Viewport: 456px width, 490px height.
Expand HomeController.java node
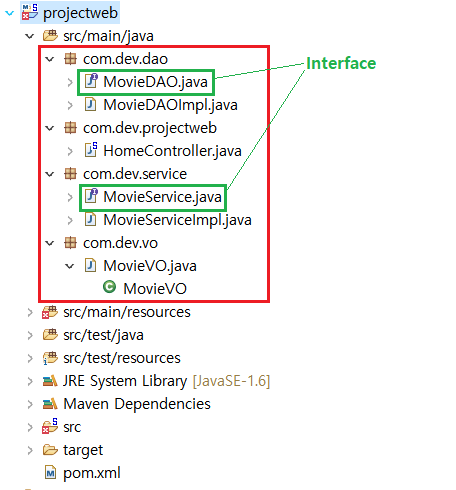coord(70,151)
